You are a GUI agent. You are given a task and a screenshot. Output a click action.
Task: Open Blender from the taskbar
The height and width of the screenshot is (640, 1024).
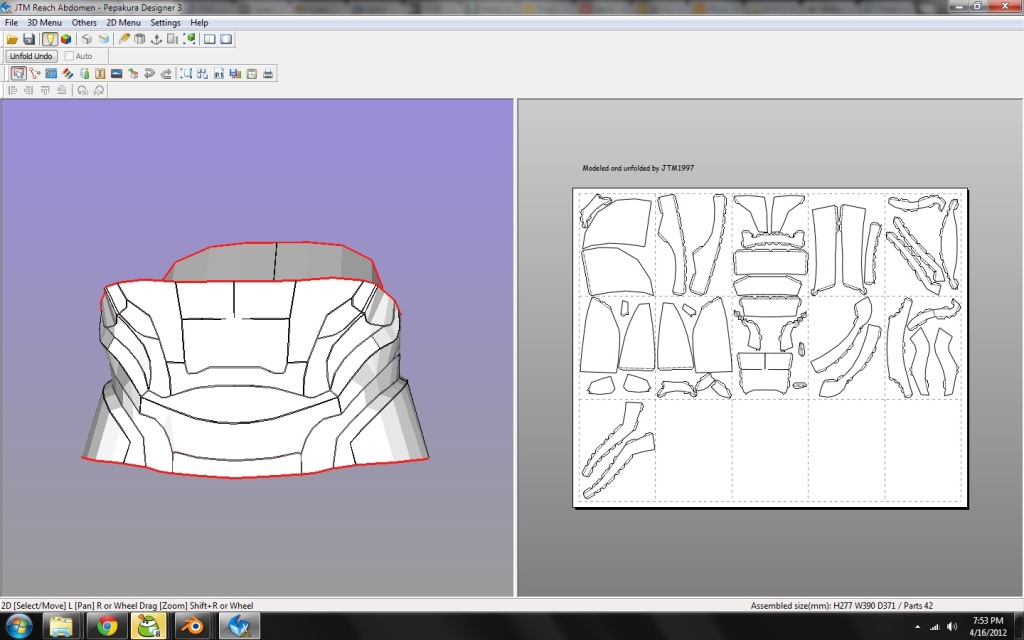coord(194,626)
